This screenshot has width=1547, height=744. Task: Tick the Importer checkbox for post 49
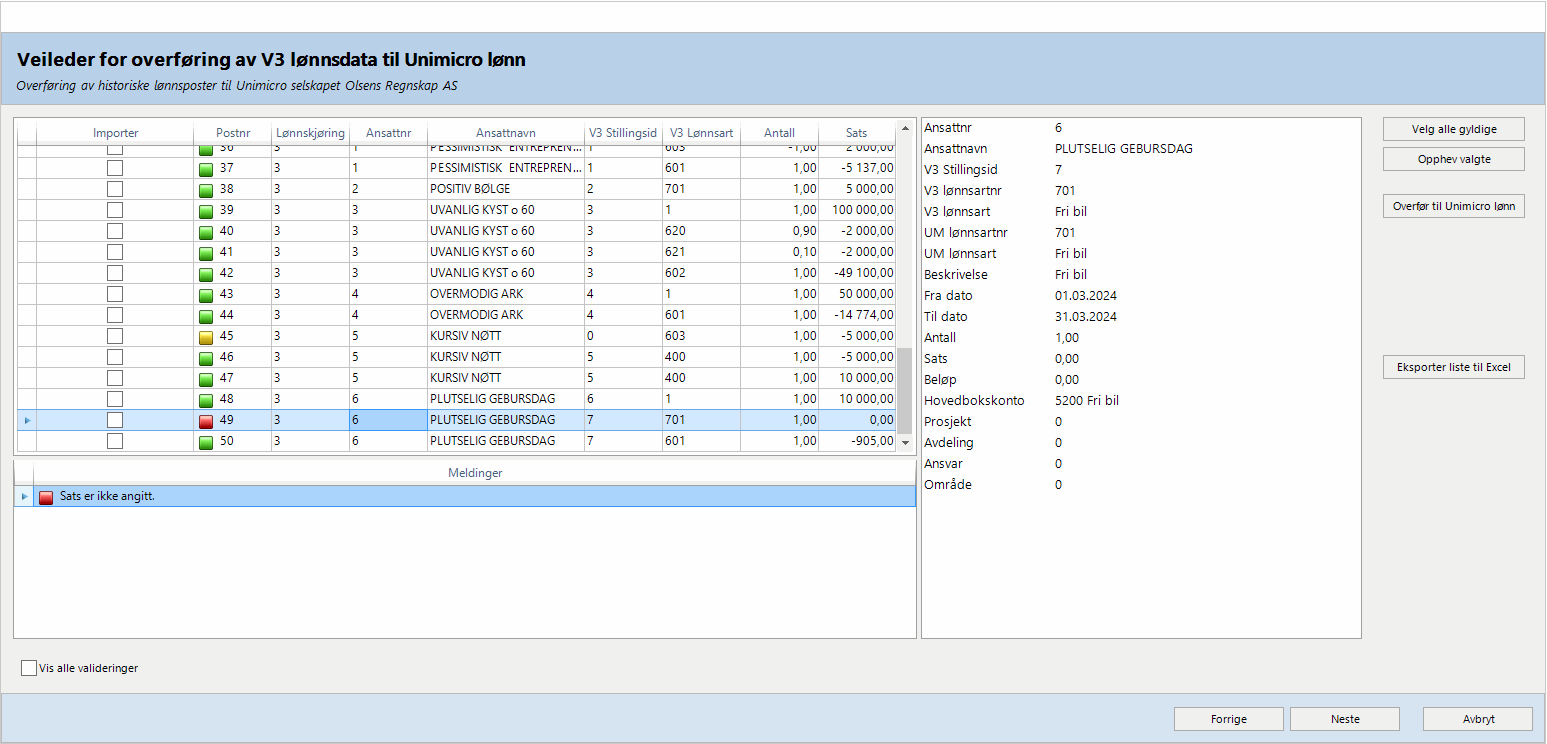[115, 420]
